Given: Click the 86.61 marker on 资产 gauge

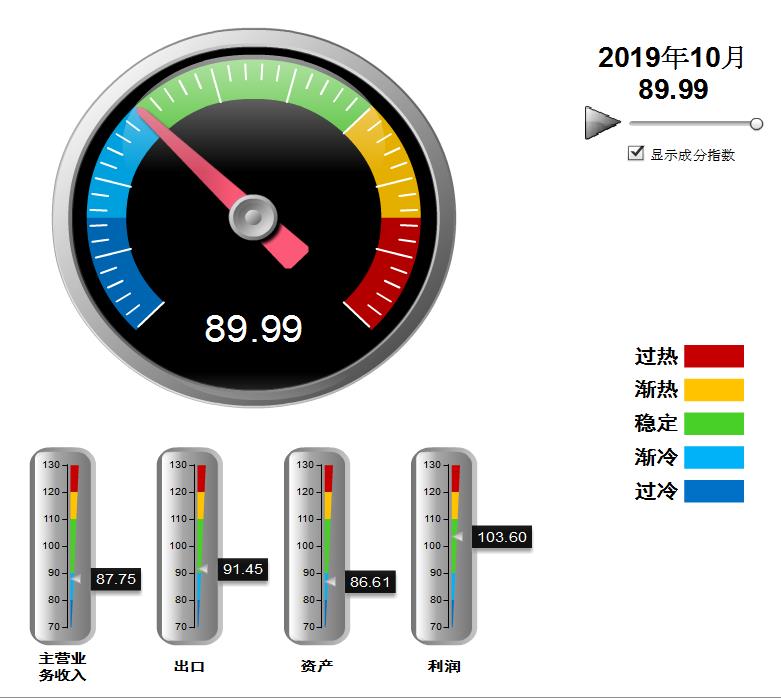Looking at the screenshot, I should pyautogui.click(x=370, y=581).
